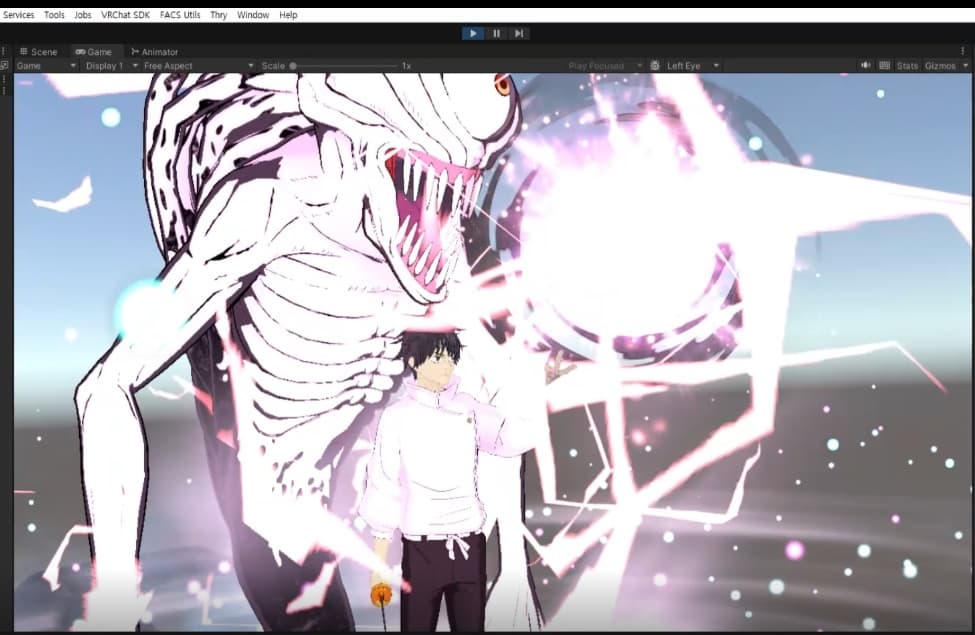Open the Jobs menu

83,15
